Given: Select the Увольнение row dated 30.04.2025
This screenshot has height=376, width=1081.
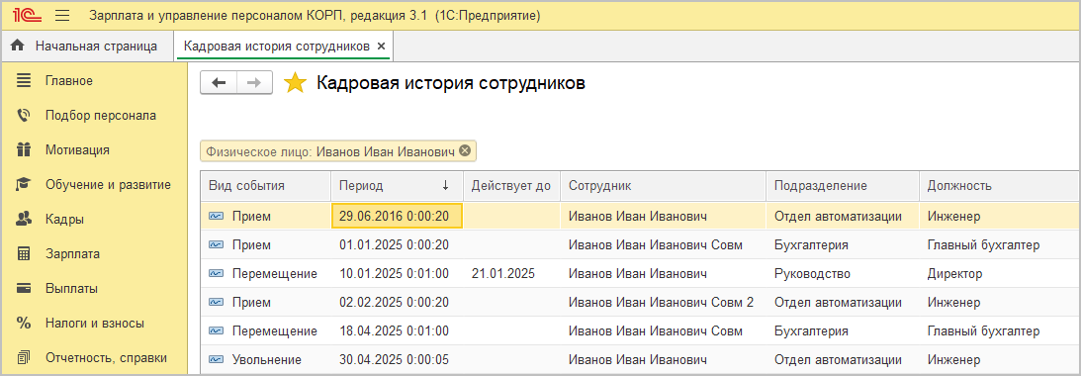Looking at the screenshot, I should 640,359.
